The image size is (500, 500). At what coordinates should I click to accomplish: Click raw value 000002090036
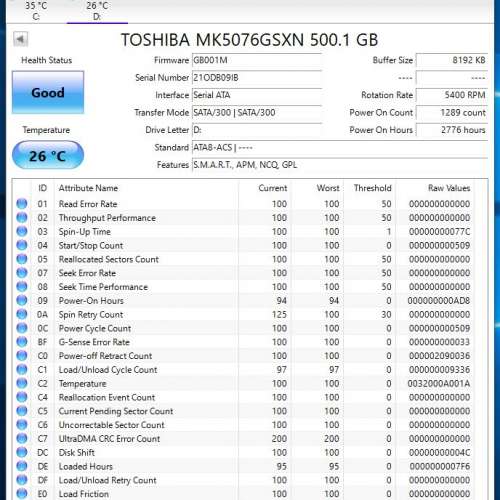click(x=439, y=356)
